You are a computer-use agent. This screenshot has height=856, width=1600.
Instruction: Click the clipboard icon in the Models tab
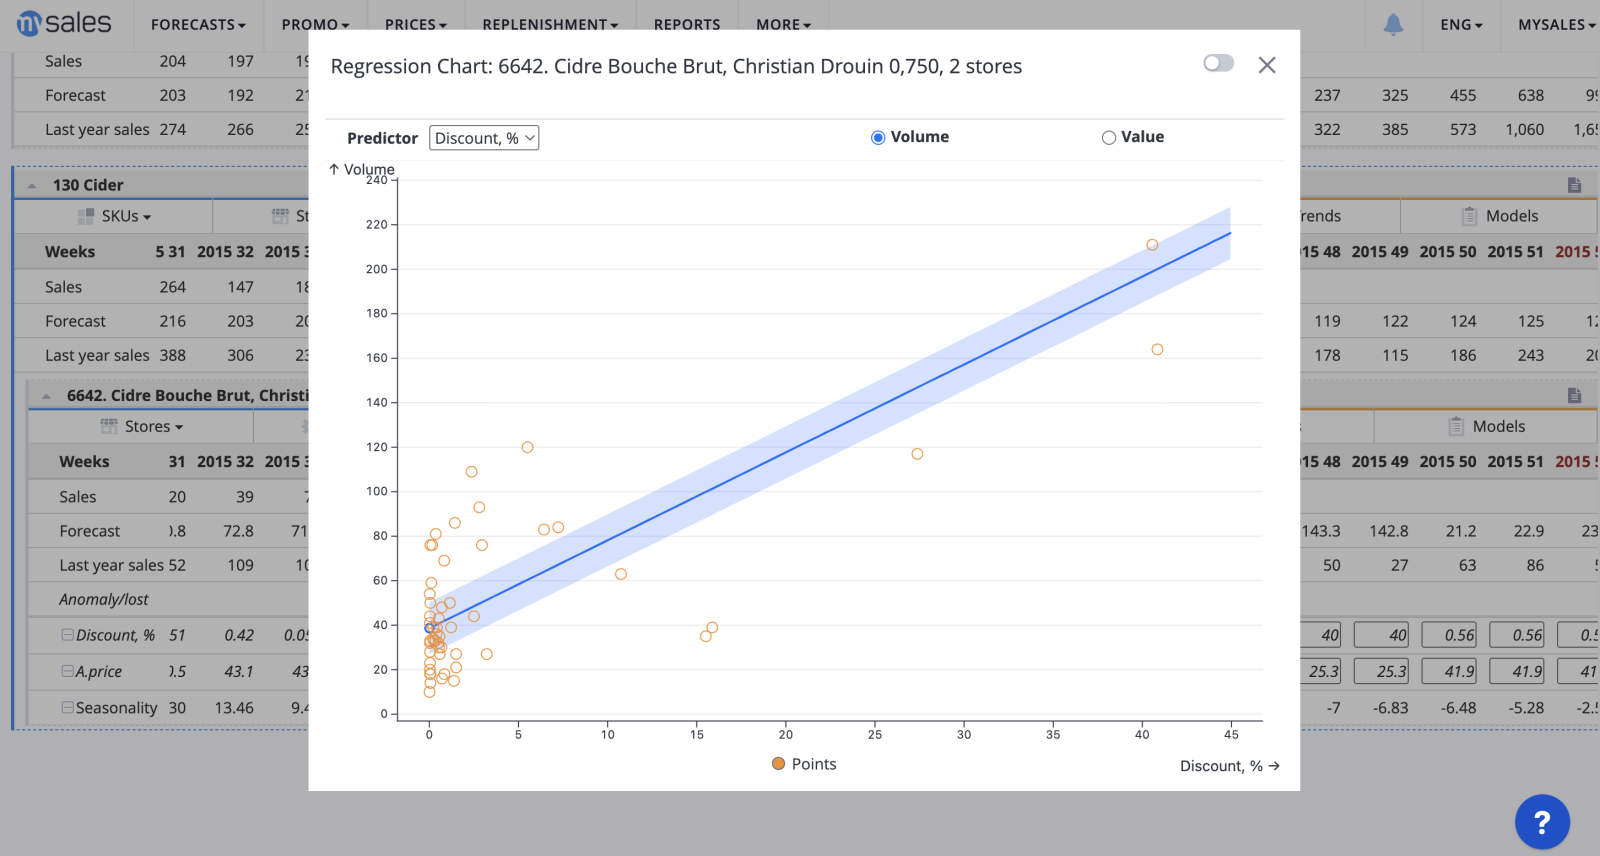[x=1470, y=215]
